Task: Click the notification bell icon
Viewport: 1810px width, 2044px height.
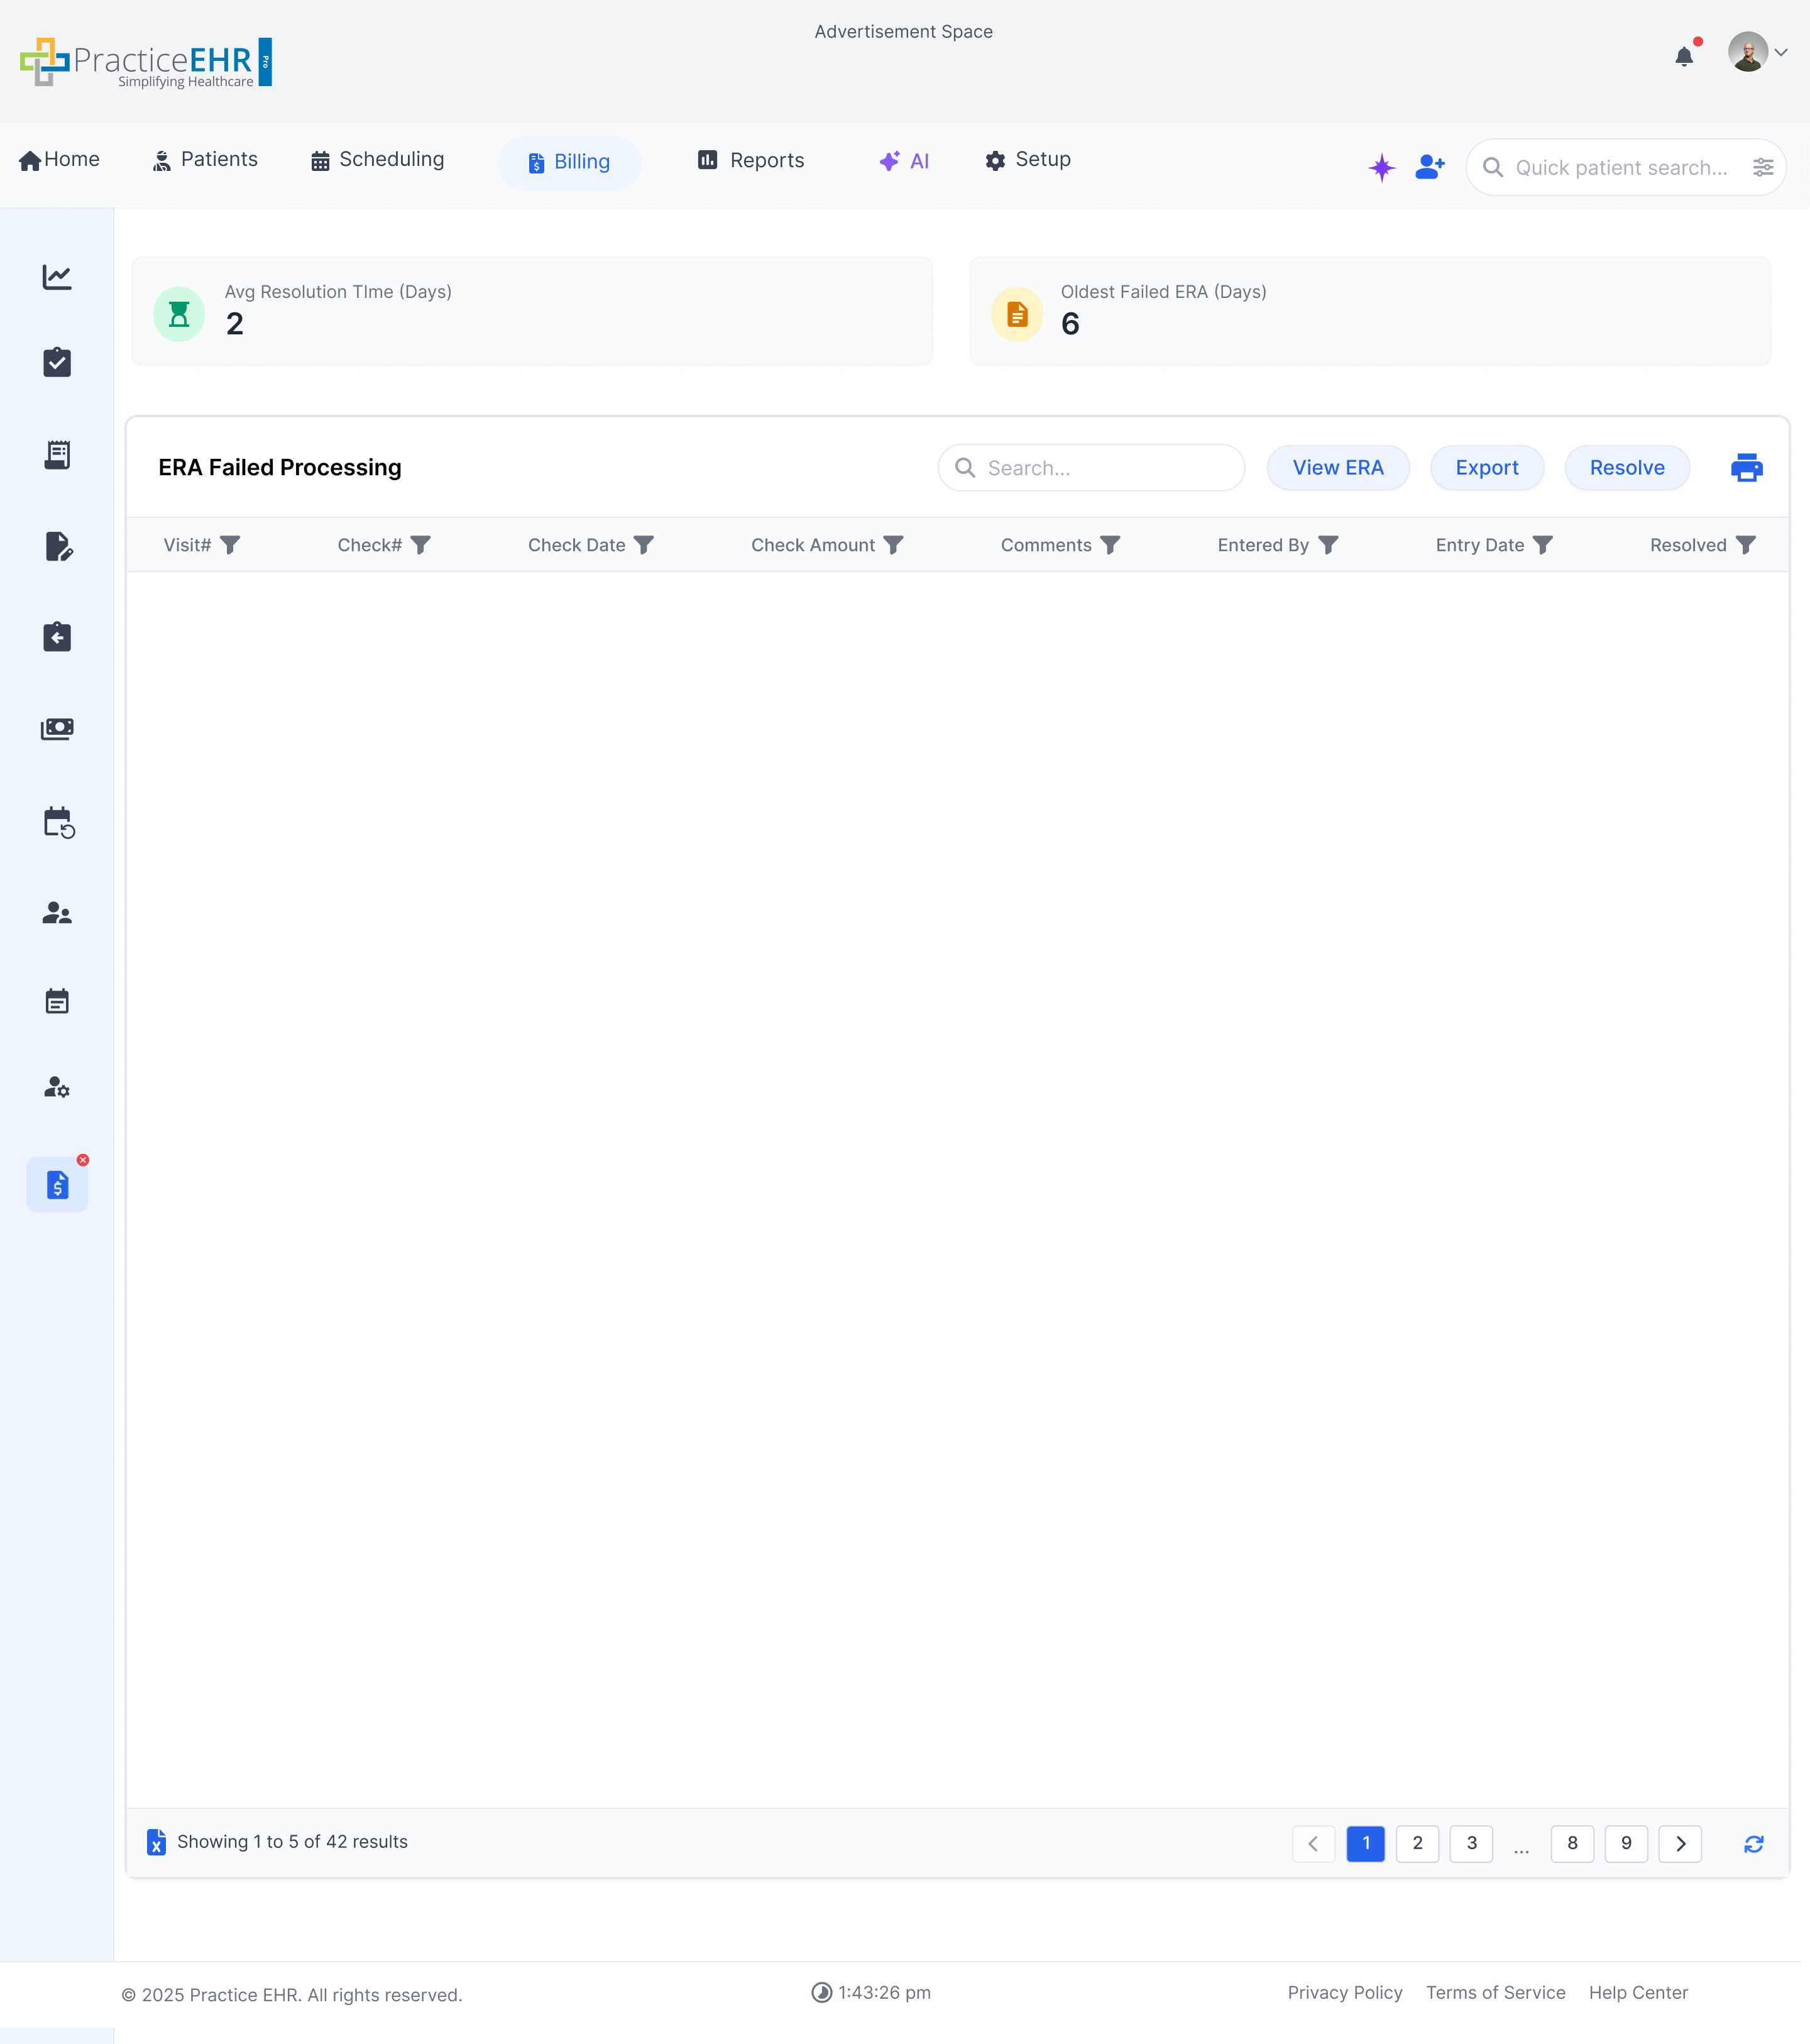Action: 1684,56
